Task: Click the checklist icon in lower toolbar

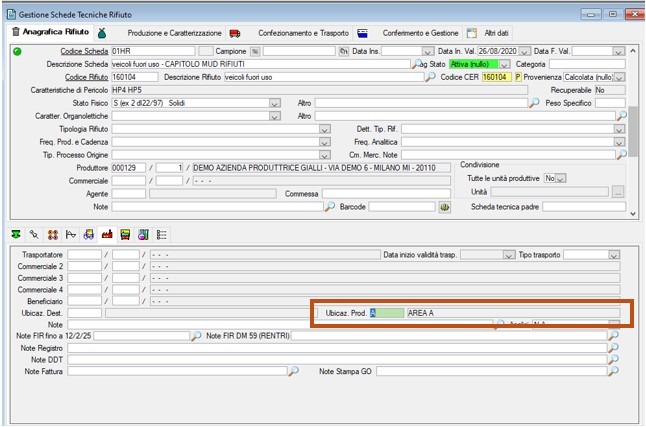Action: [x=161, y=234]
